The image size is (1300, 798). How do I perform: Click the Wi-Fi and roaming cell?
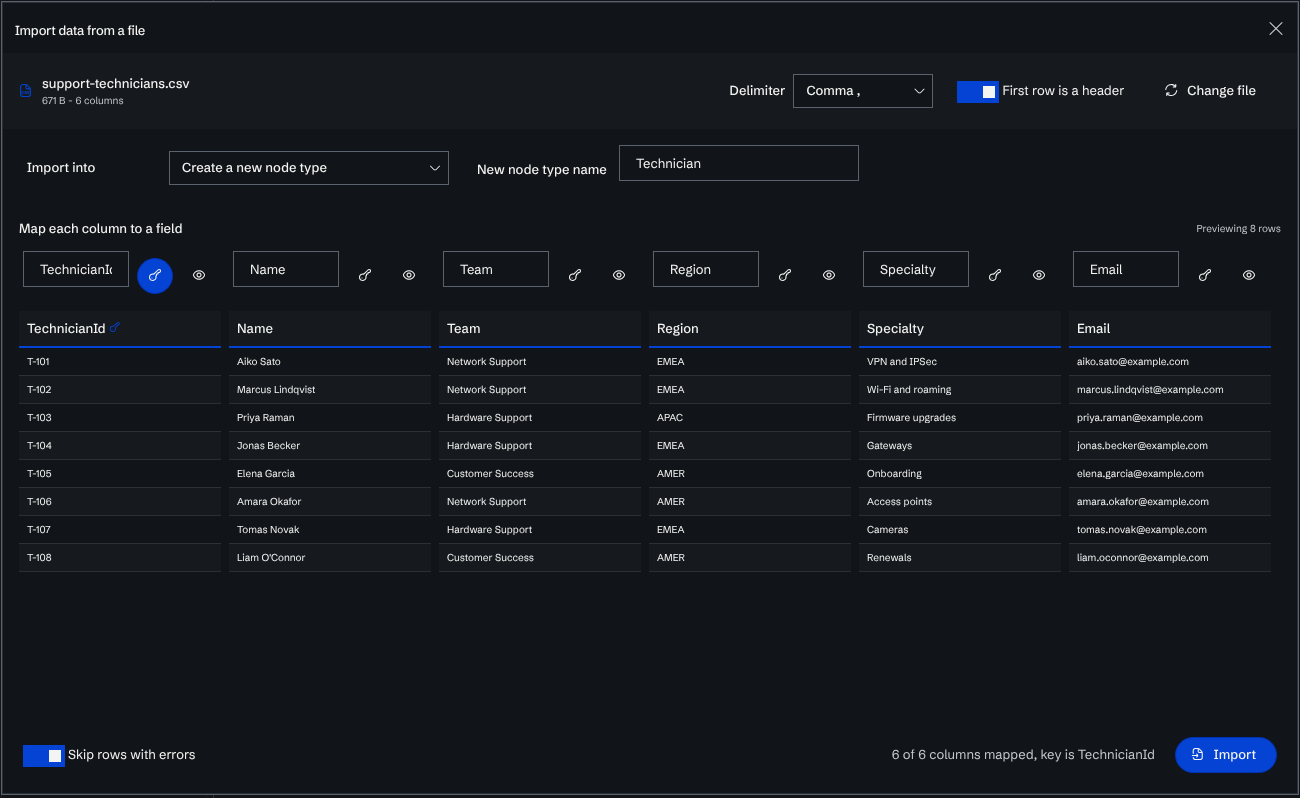point(960,390)
